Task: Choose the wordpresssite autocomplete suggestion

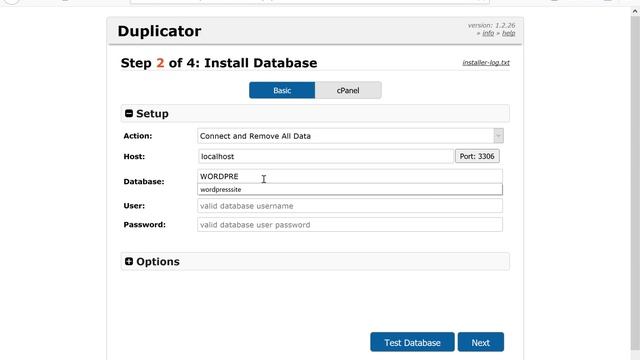Action: 350,189
